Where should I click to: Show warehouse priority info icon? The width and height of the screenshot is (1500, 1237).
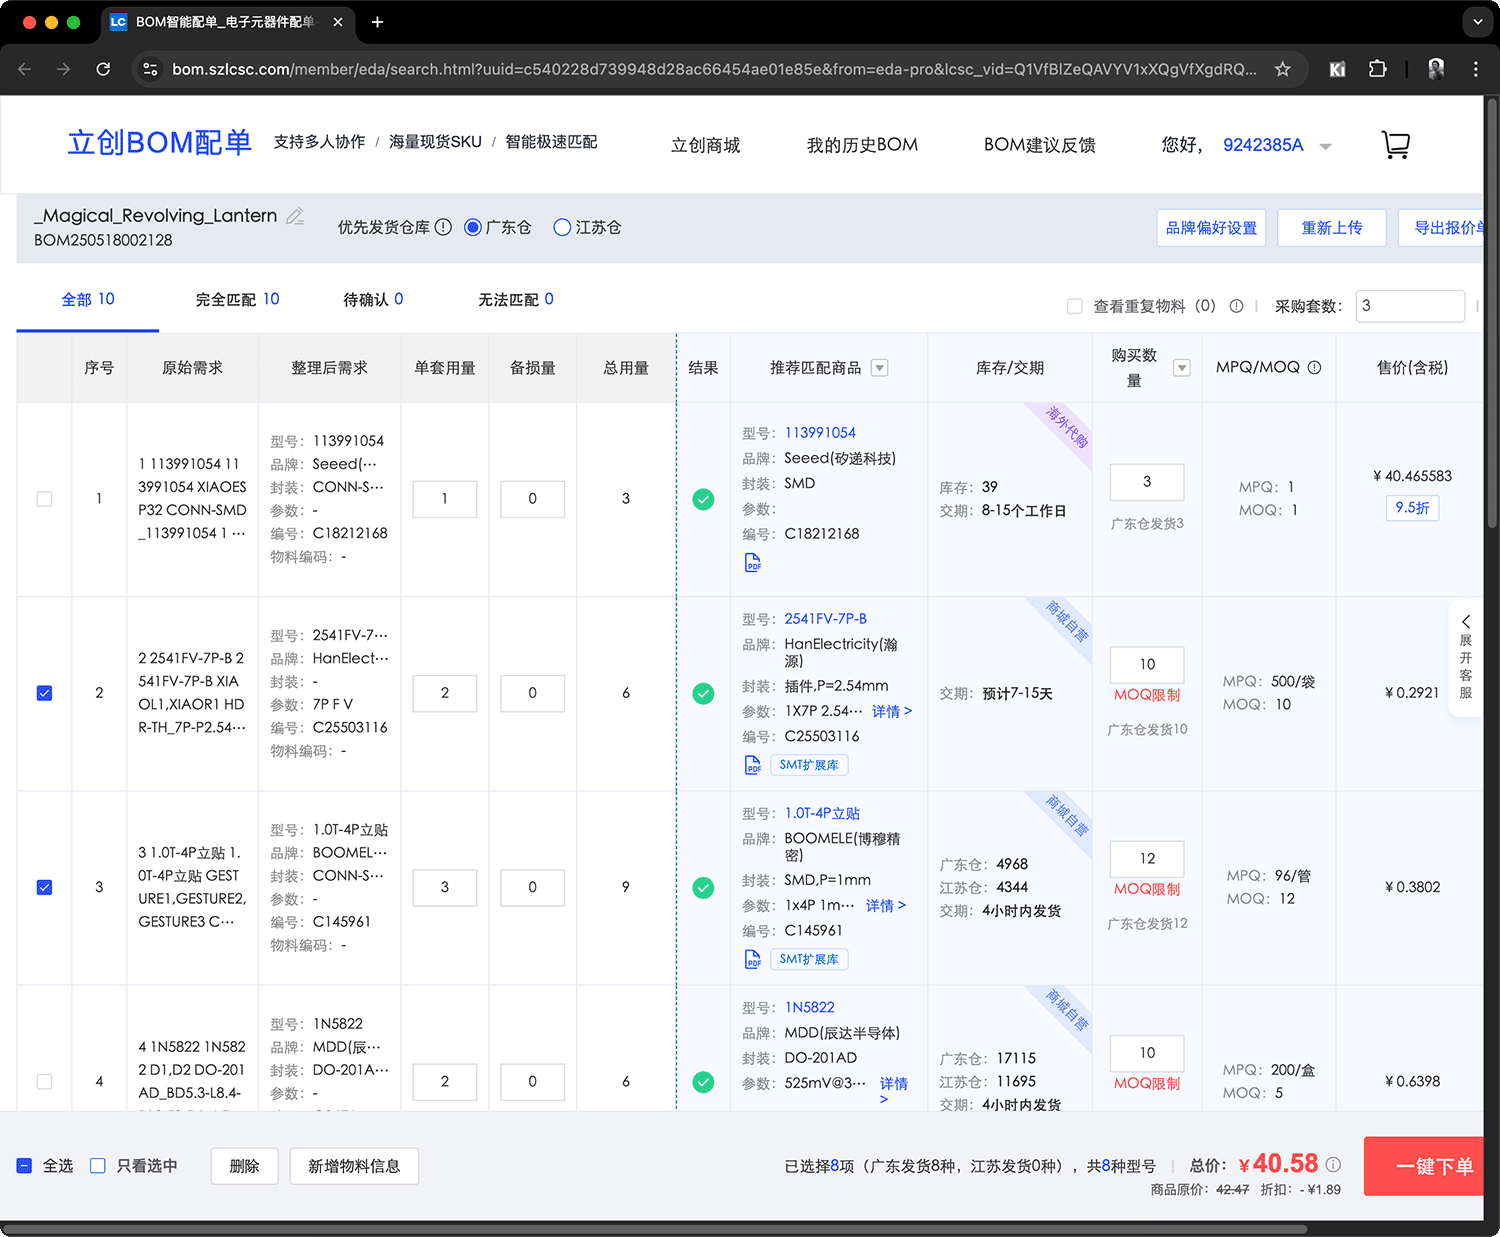click(443, 227)
